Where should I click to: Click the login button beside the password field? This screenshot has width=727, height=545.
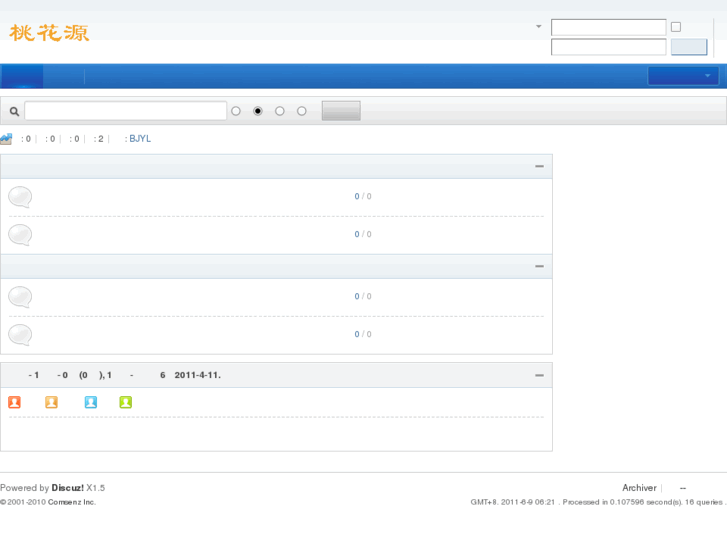tap(689, 47)
